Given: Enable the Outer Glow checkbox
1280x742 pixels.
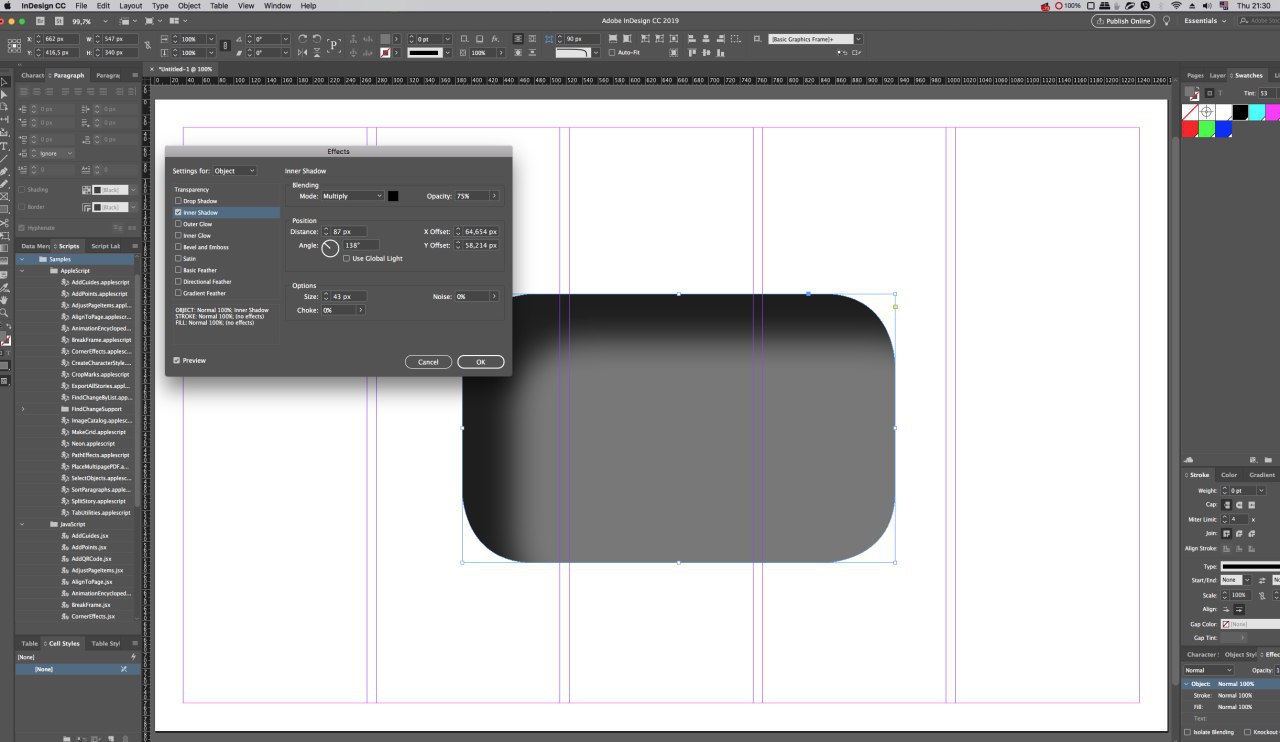Looking at the screenshot, I should tap(178, 224).
